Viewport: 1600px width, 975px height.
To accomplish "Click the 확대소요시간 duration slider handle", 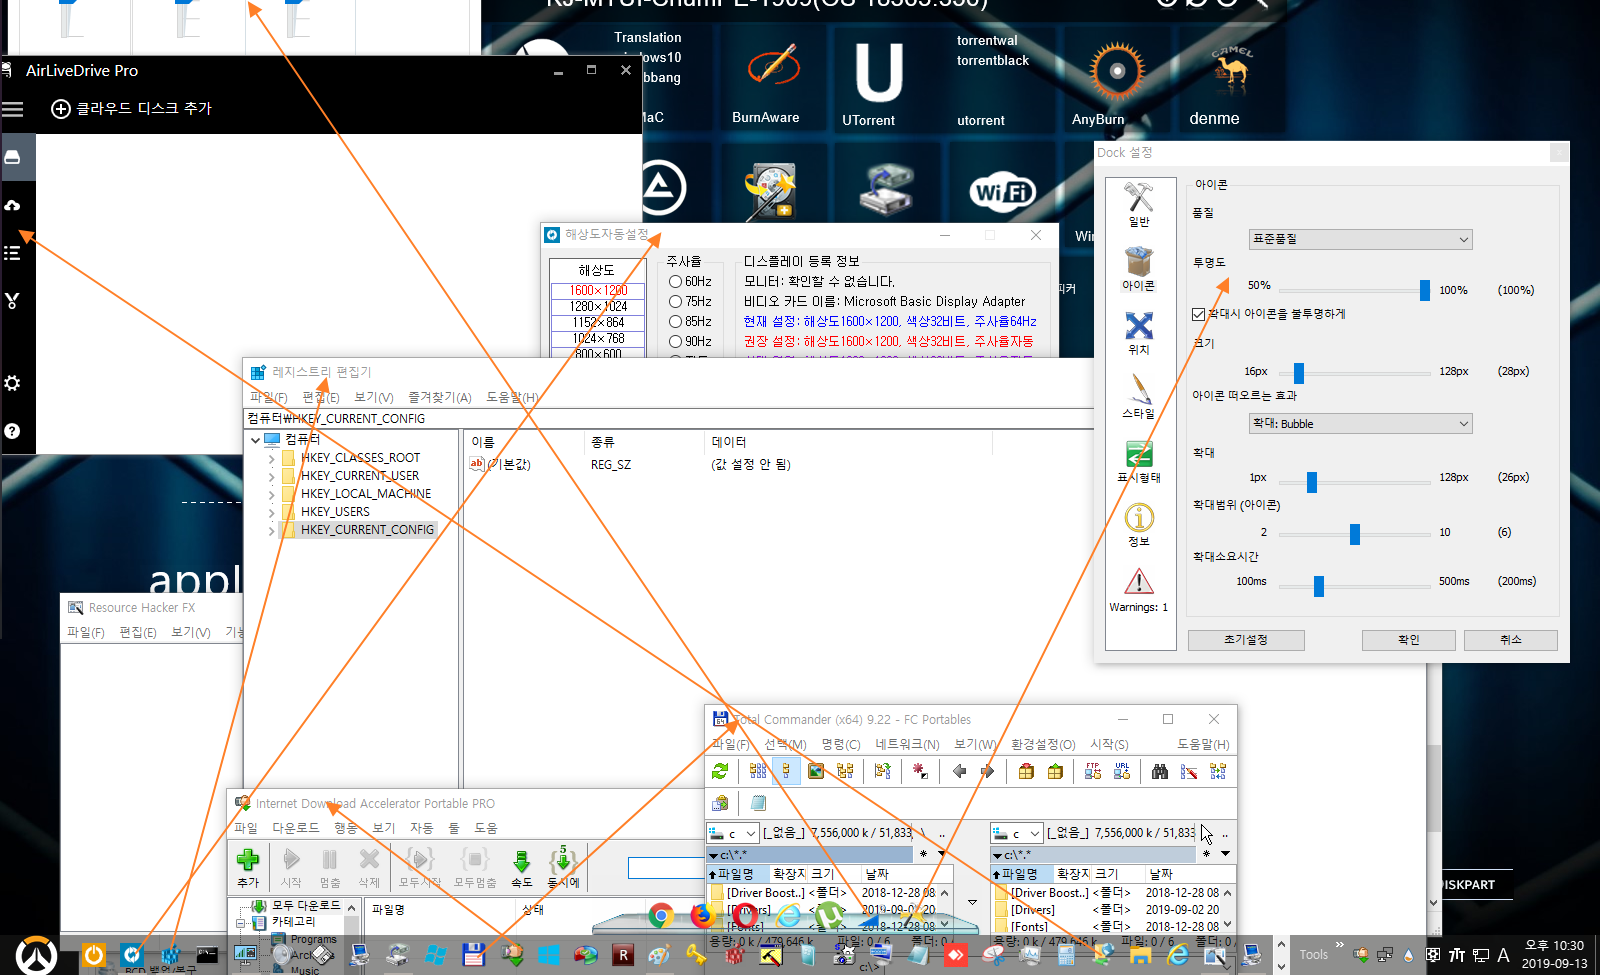I will pos(1319,586).
